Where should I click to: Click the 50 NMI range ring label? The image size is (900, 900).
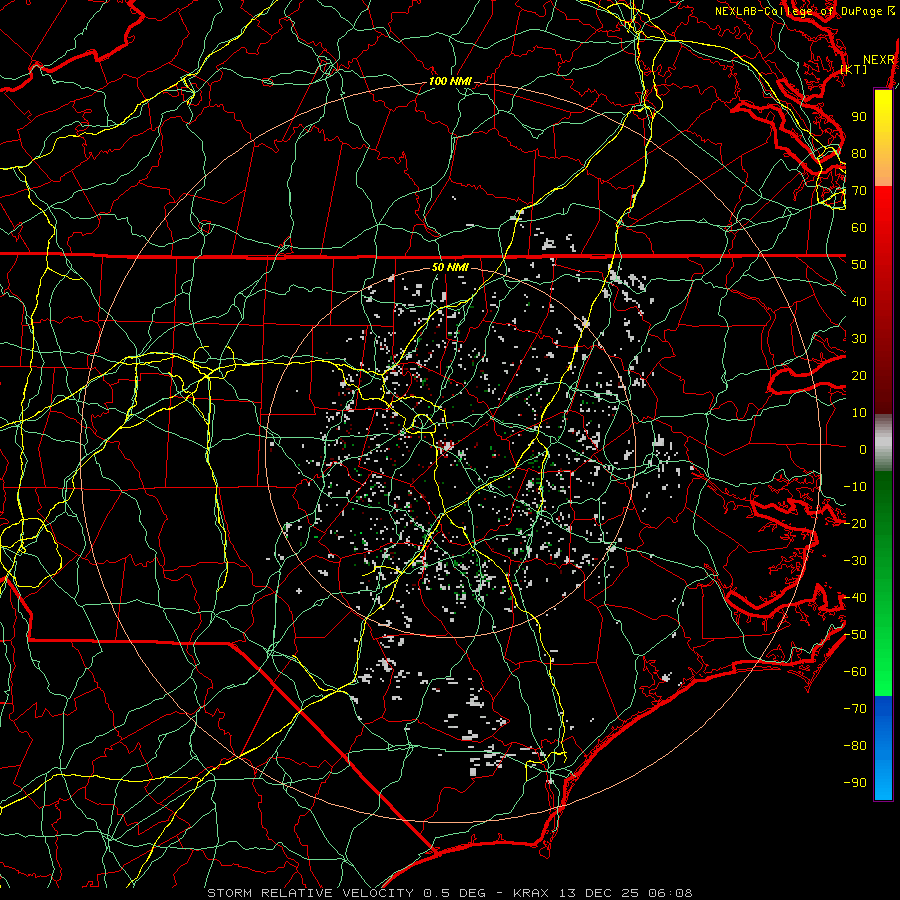[x=450, y=267]
